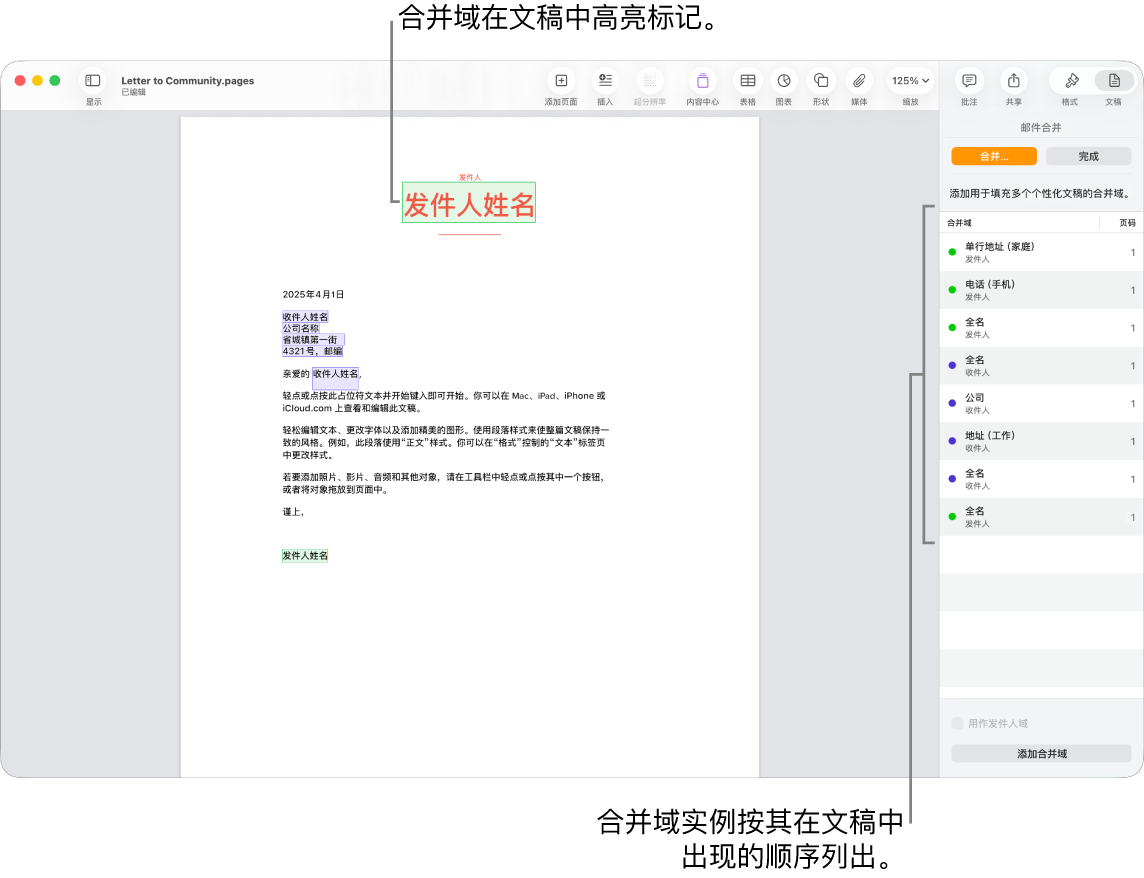Open the 形状 shapes icon
1144x878 pixels.
[x=821, y=81]
